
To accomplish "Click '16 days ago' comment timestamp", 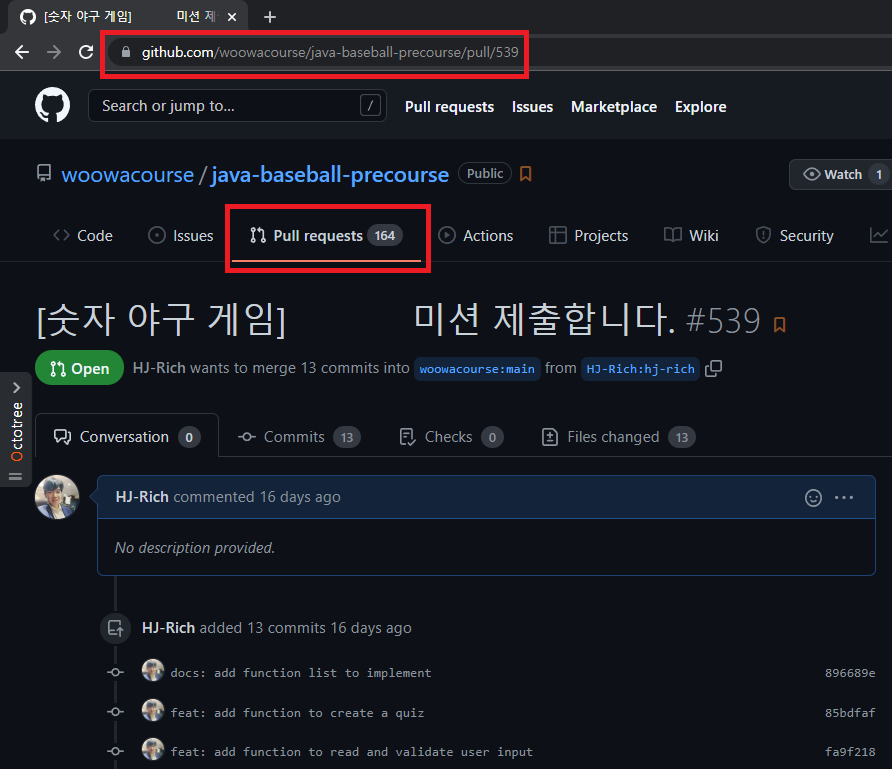I will (300, 497).
